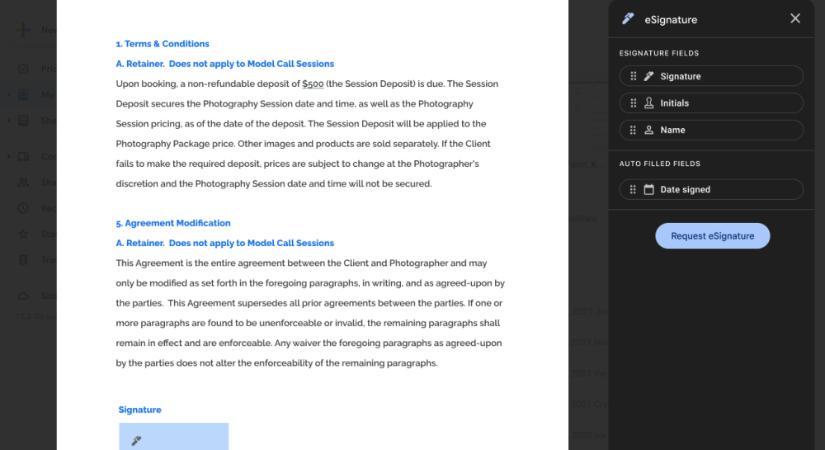Select the Signature field pen icon
The image size is (825, 450).
649,76
